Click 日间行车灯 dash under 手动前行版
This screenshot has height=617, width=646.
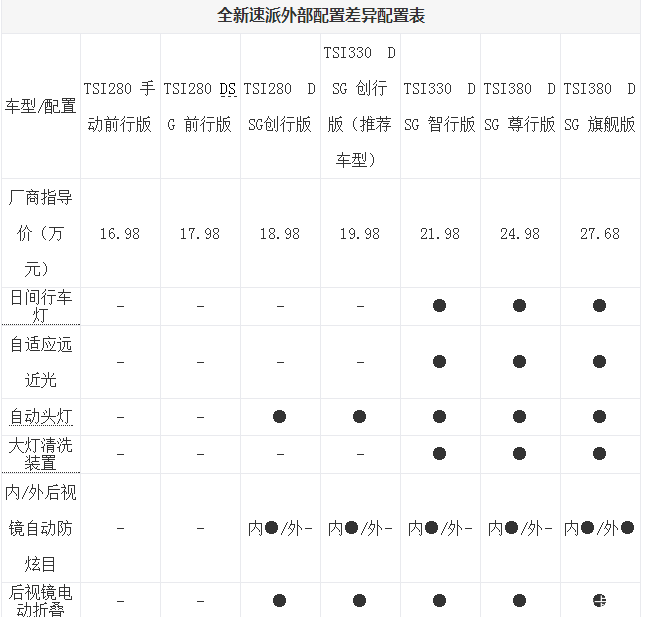(120, 306)
